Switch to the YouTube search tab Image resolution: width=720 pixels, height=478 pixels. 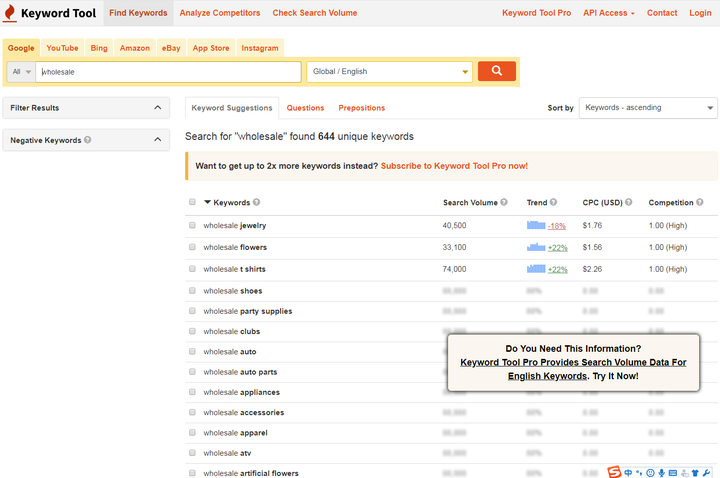coord(62,48)
